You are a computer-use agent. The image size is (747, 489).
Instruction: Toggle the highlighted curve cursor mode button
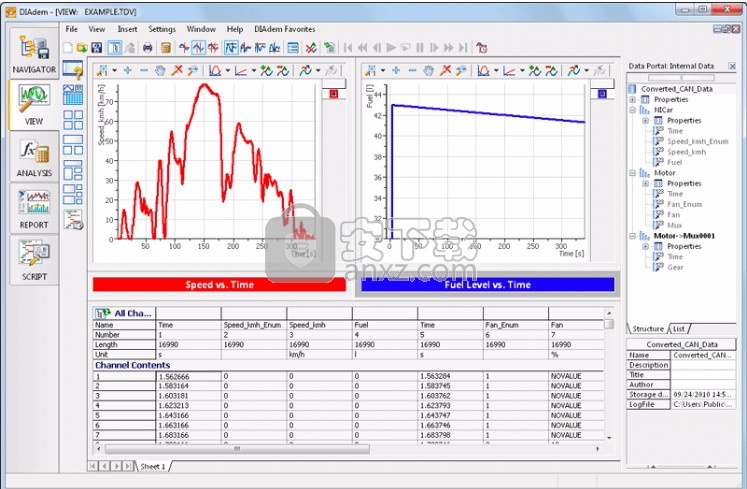231,48
